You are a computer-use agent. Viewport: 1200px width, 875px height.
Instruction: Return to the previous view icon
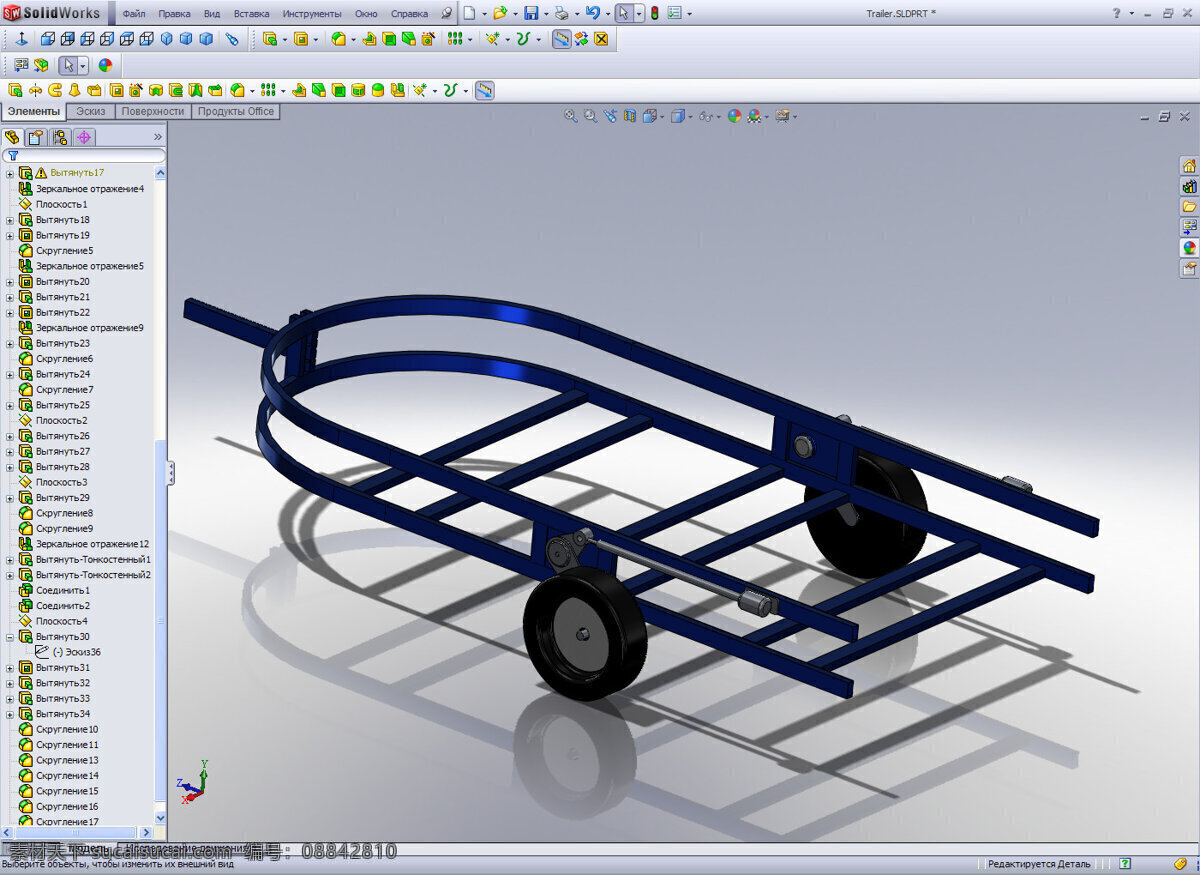610,116
